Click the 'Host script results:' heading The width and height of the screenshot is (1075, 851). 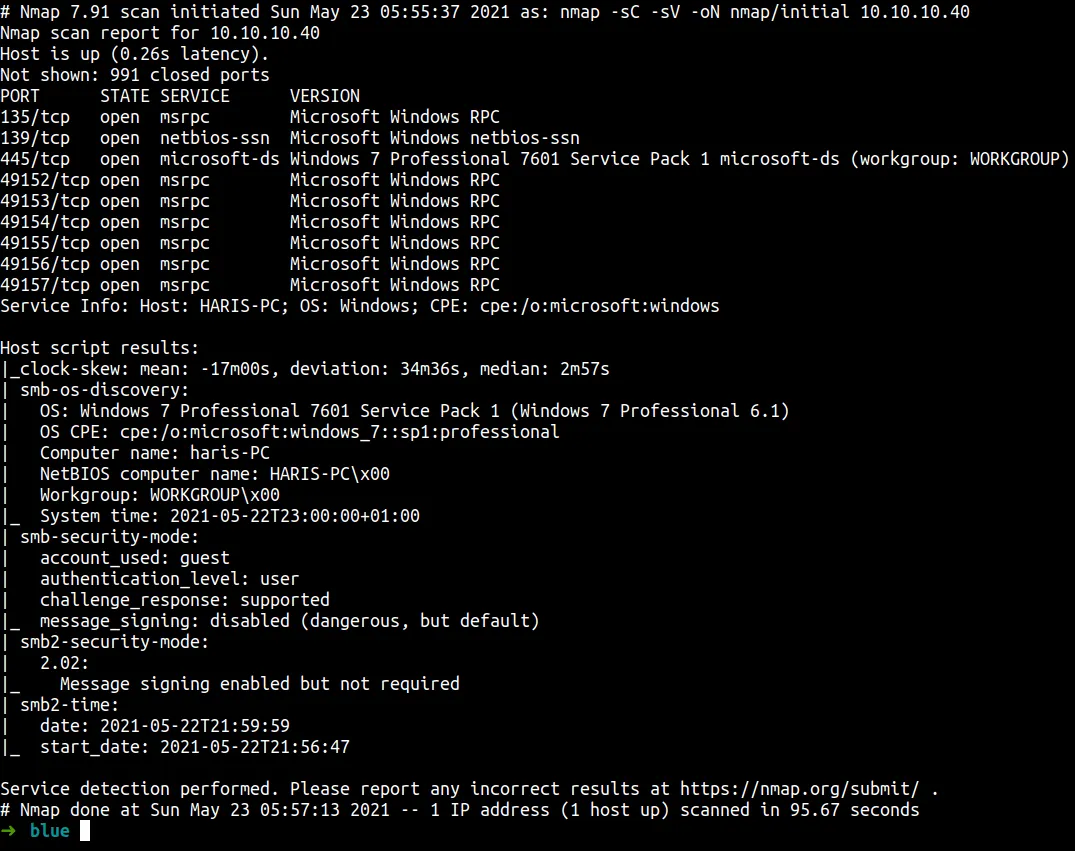[x=99, y=348]
